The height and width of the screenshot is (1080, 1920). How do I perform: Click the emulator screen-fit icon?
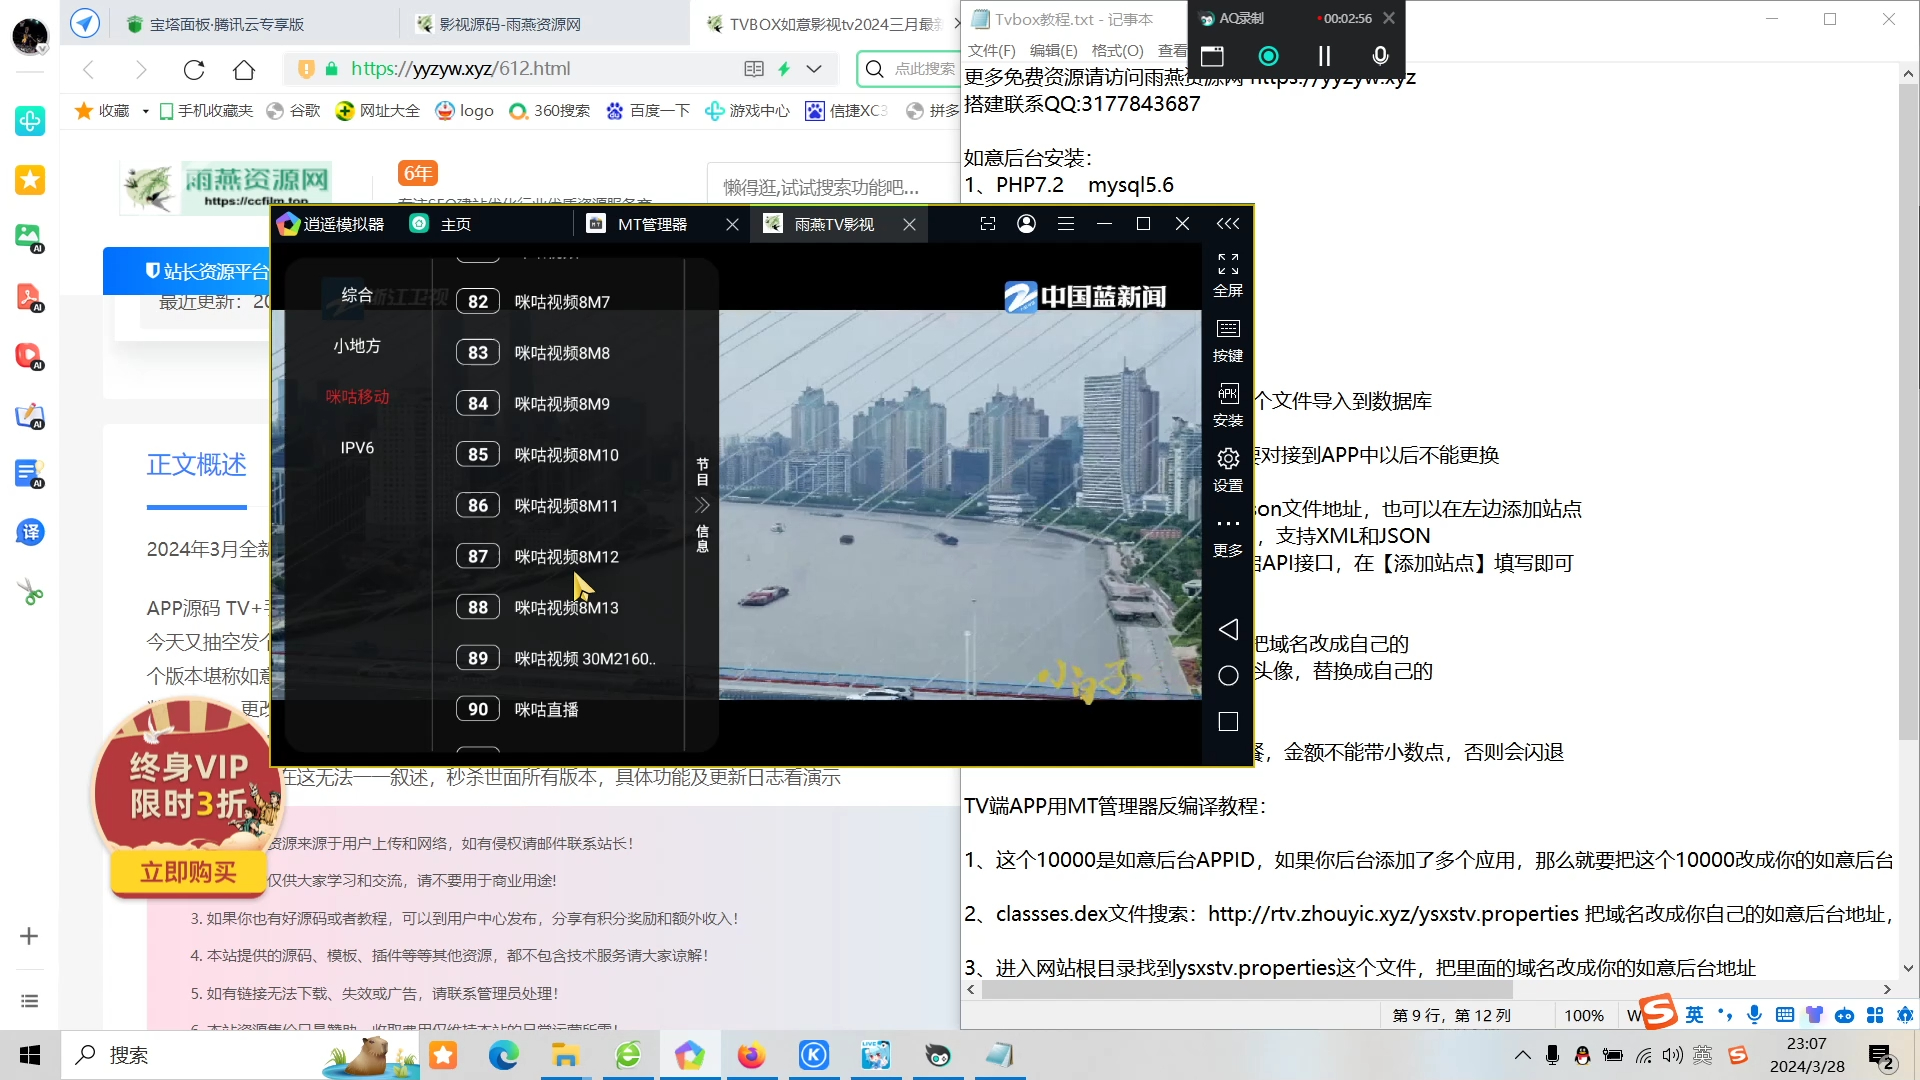click(x=987, y=224)
